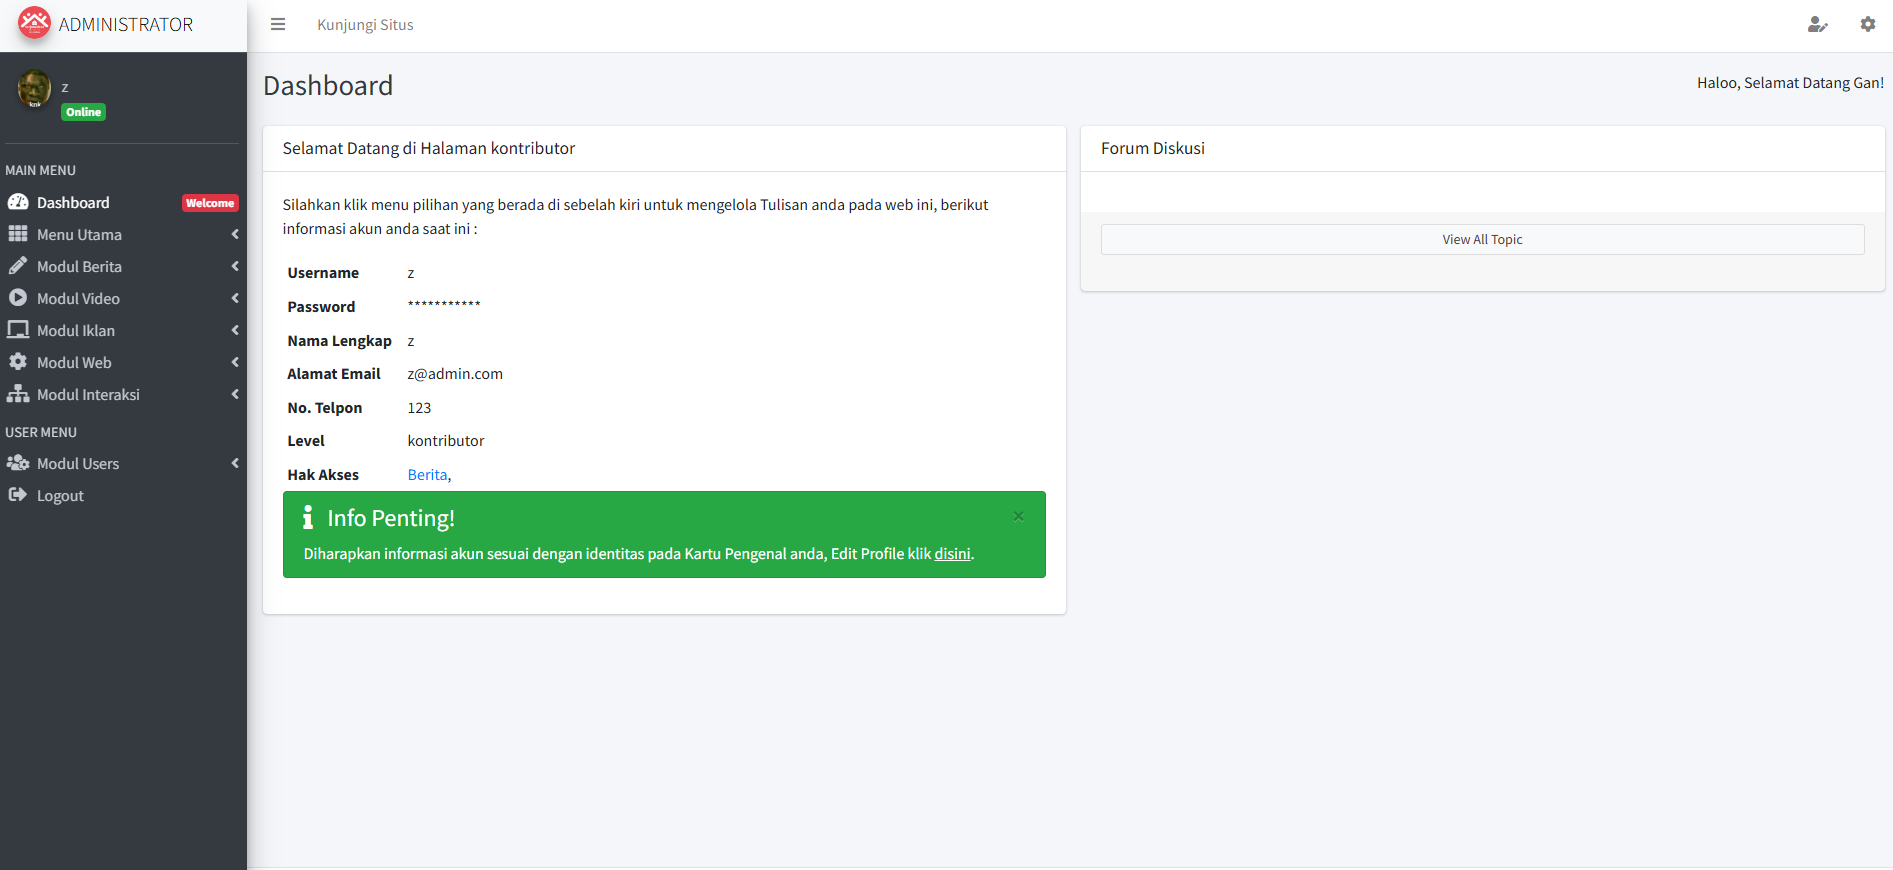Click the Forum Diskusi heading
The image size is (1893, 870).
point(1152,148)
